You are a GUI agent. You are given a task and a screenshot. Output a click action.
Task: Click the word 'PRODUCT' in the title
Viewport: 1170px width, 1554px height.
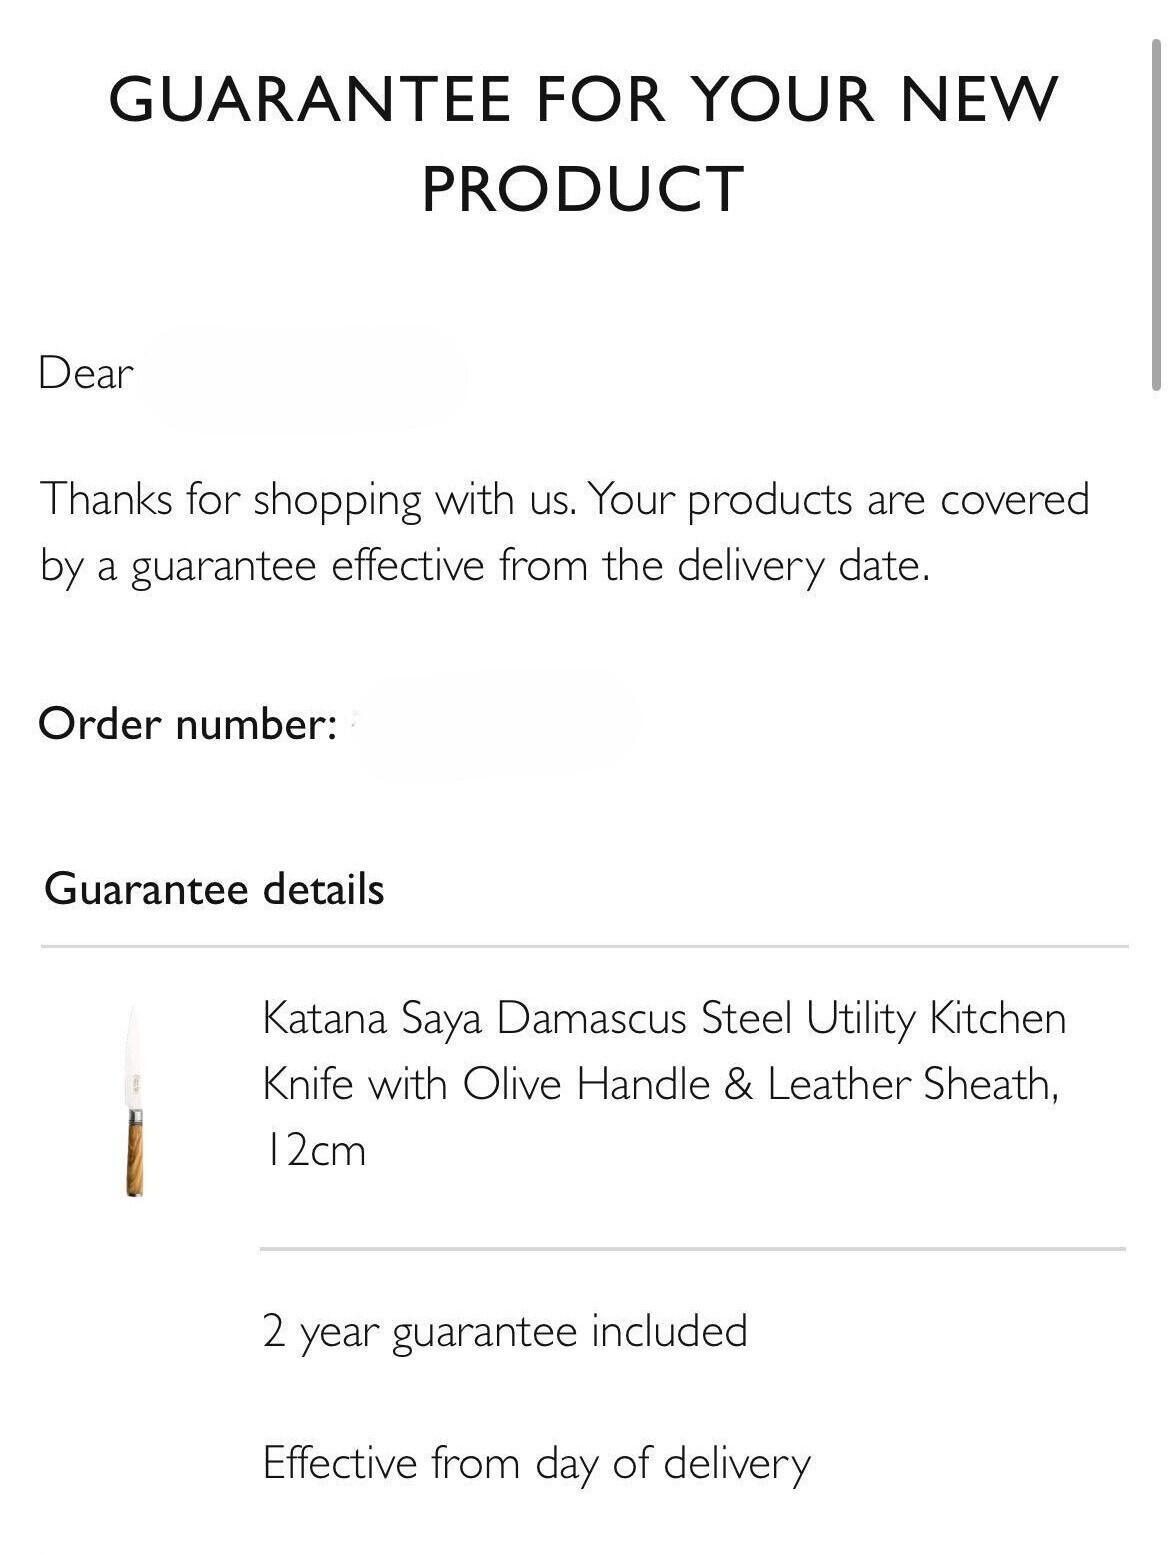(x=583, y=189)
